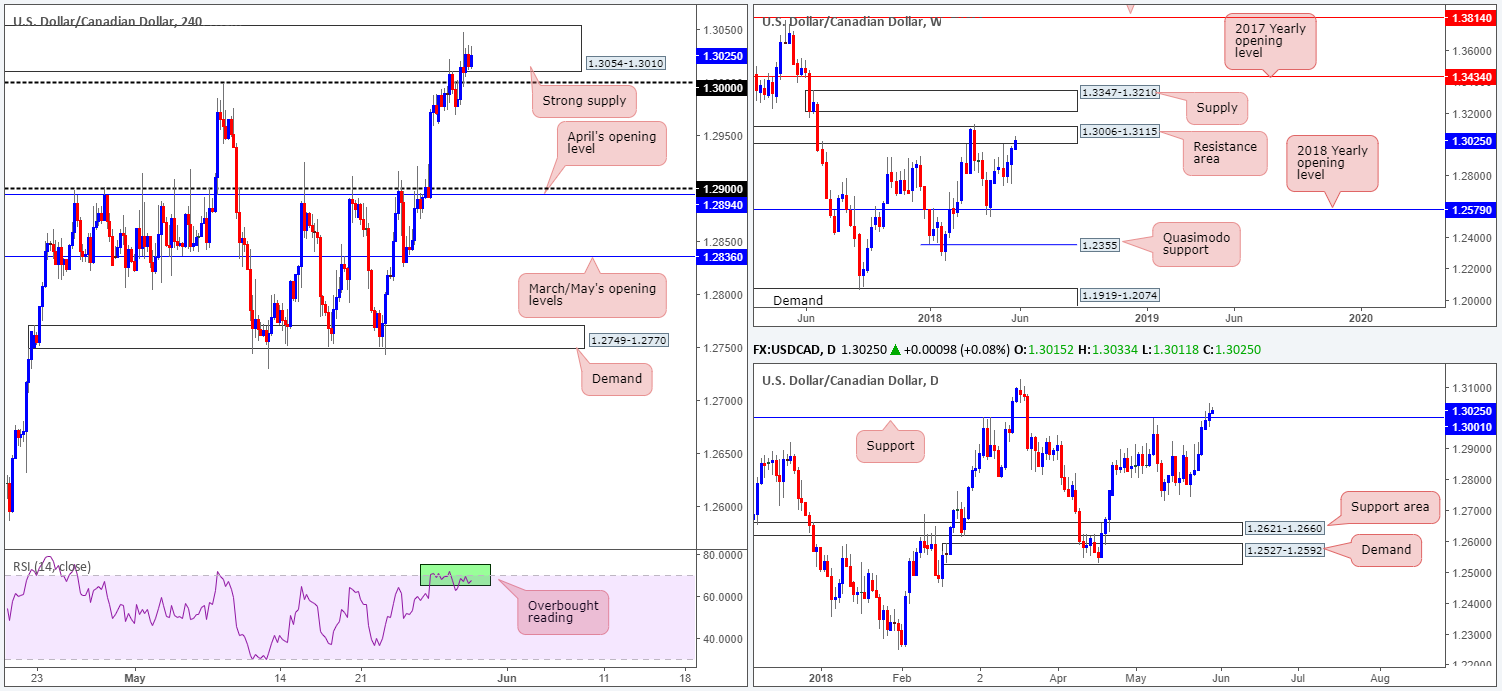Image resolution: width=1502 pixels, height=691 pixels.
Task: Click the blue 1.30250 price tag on 4-hour chart
Action: click(722, 56)
